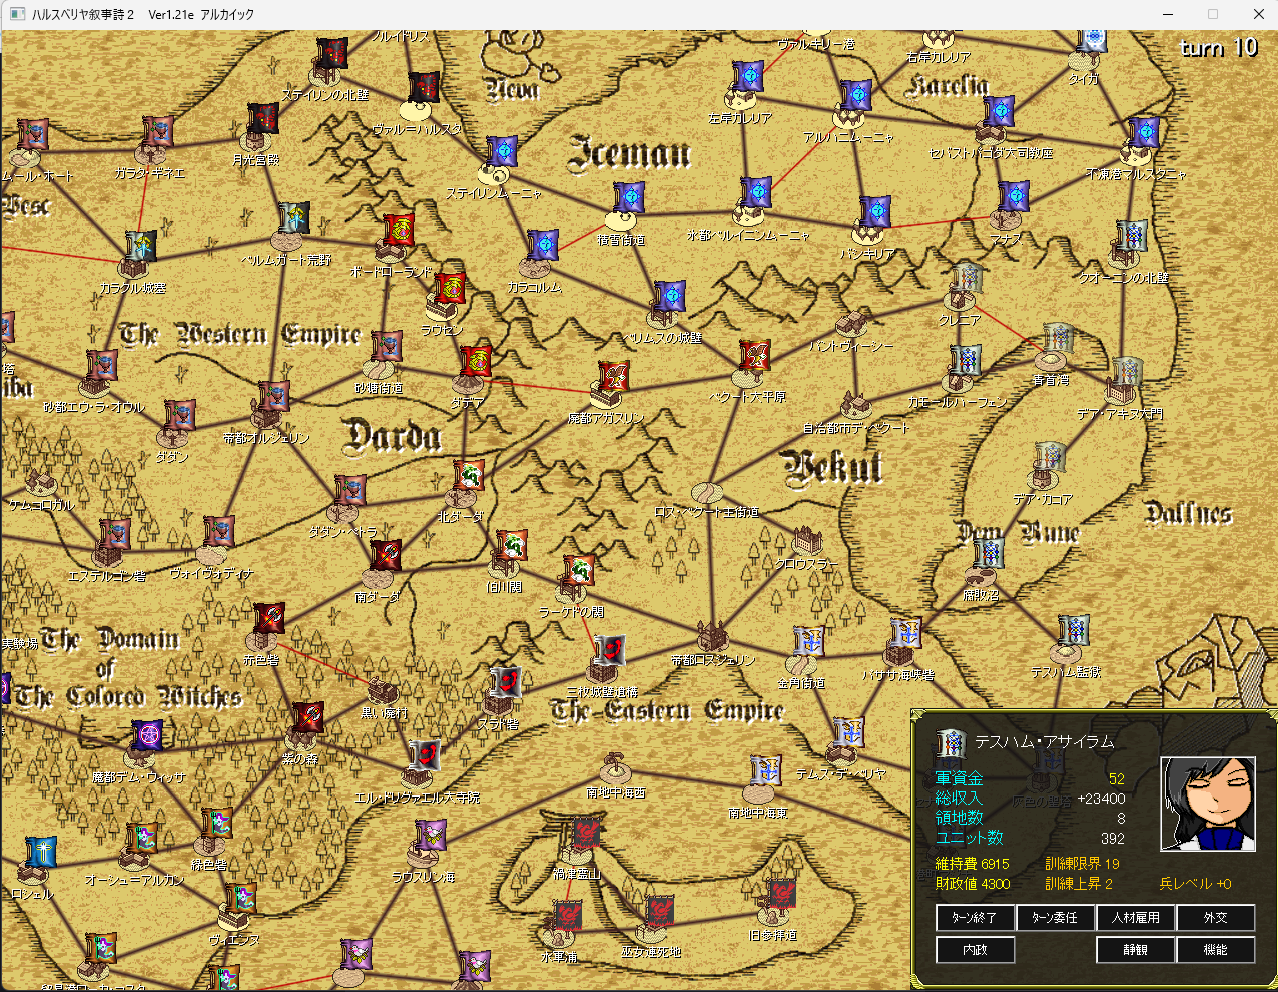Open the 外交 diplomacy menu
The image size is (1278, 992).
(x=1215, y=917)
